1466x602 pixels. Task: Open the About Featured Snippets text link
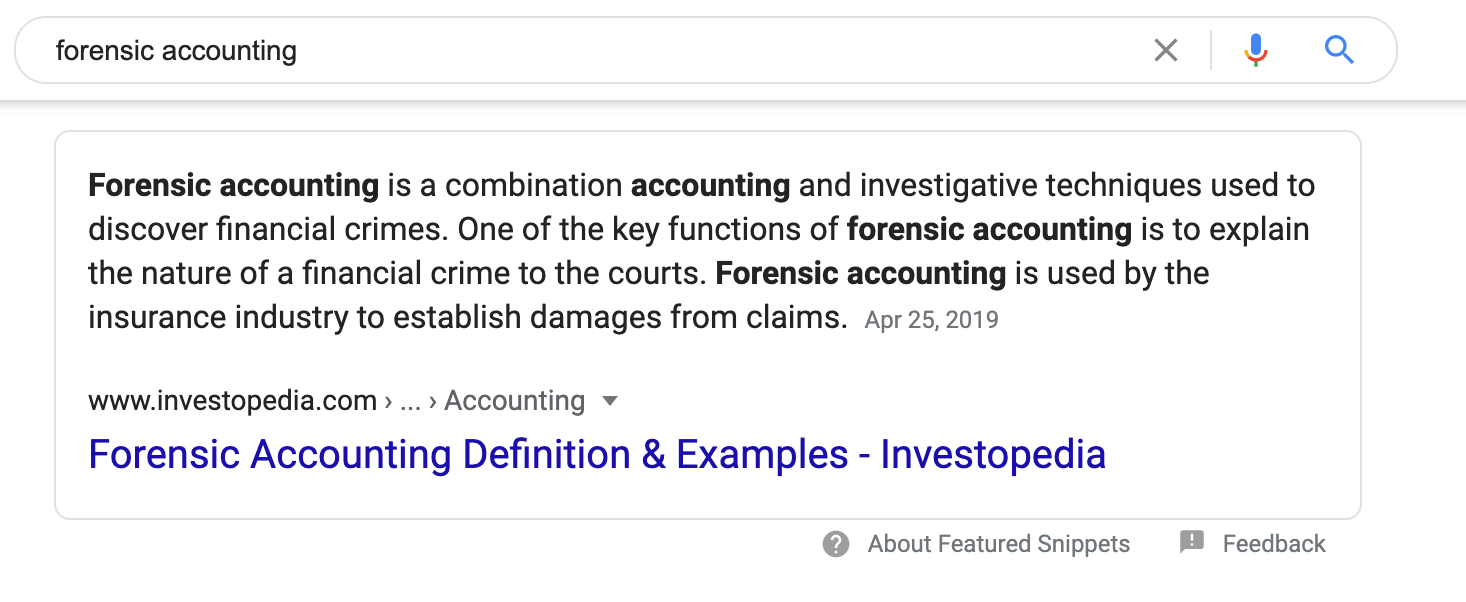tap(999, 544)
